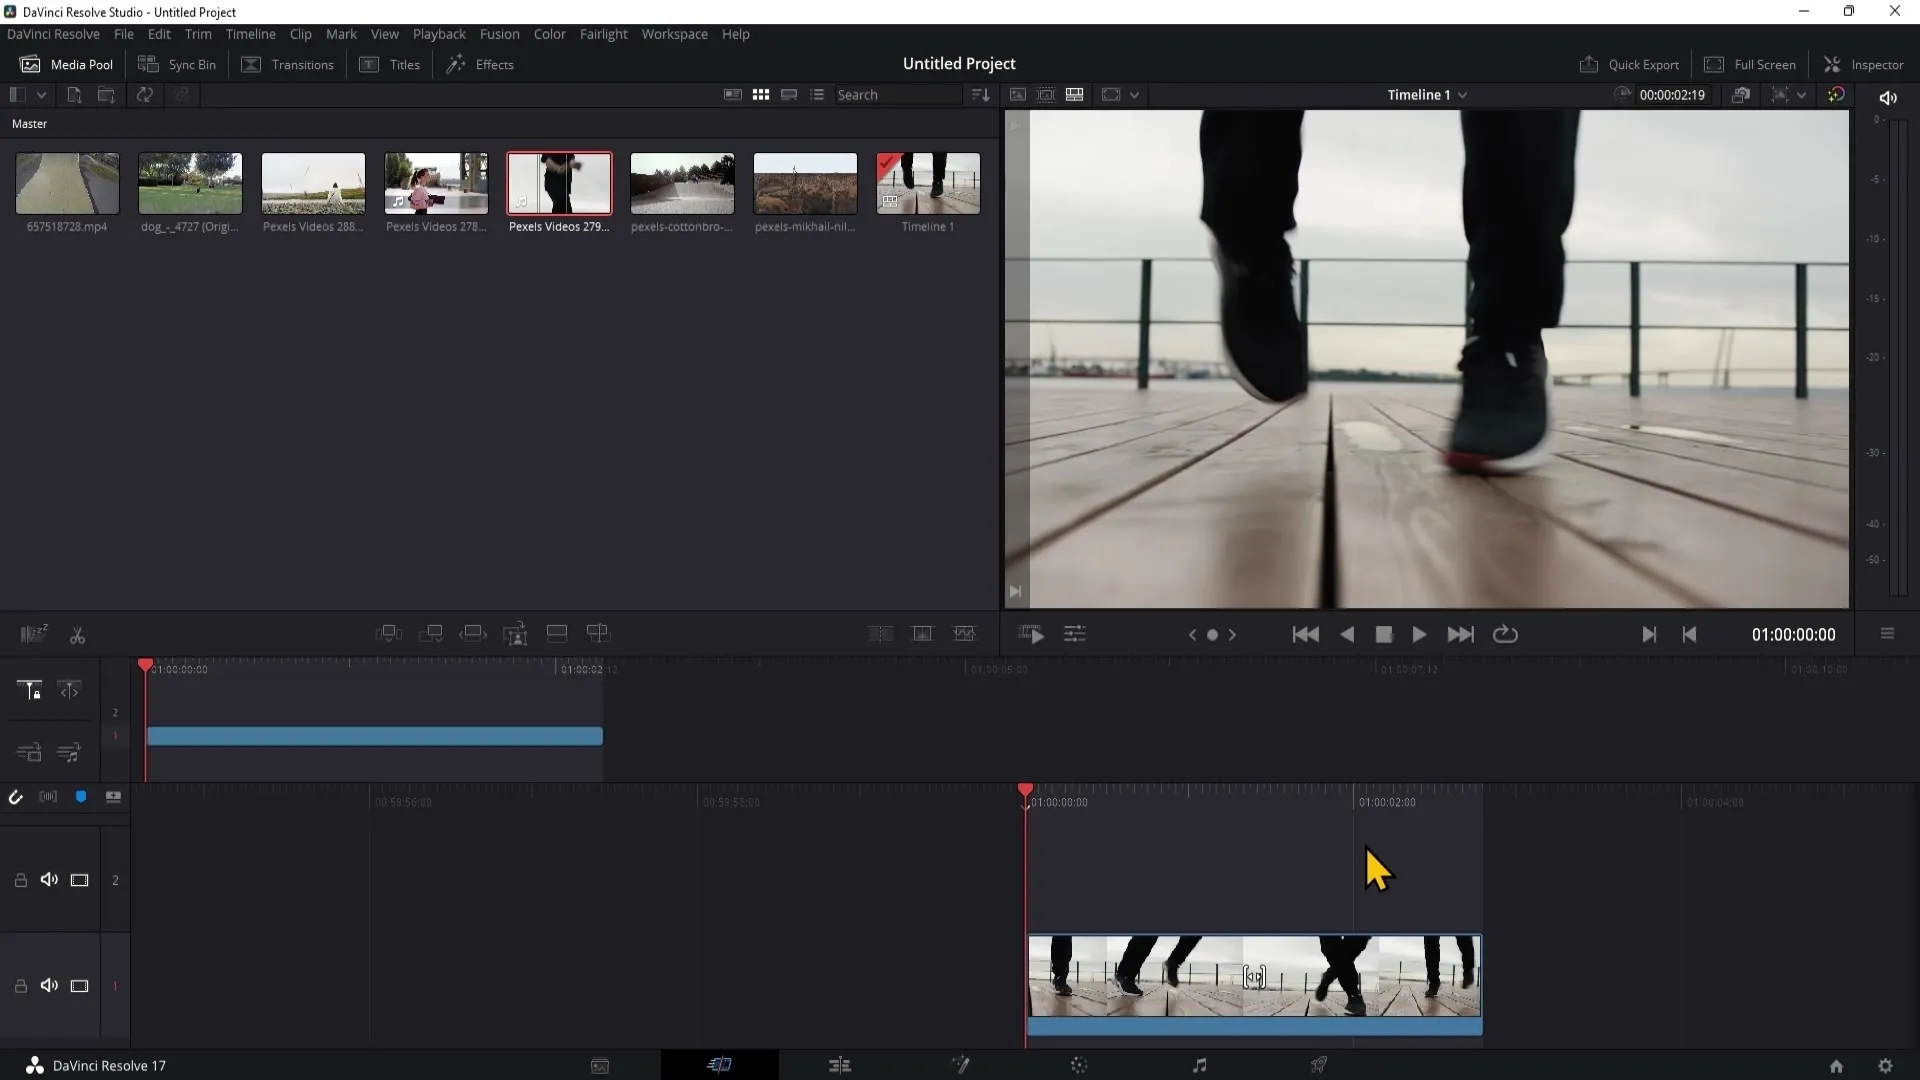Open the Playback menu
Screen dimensions: 1920x1080
point(440,33)
